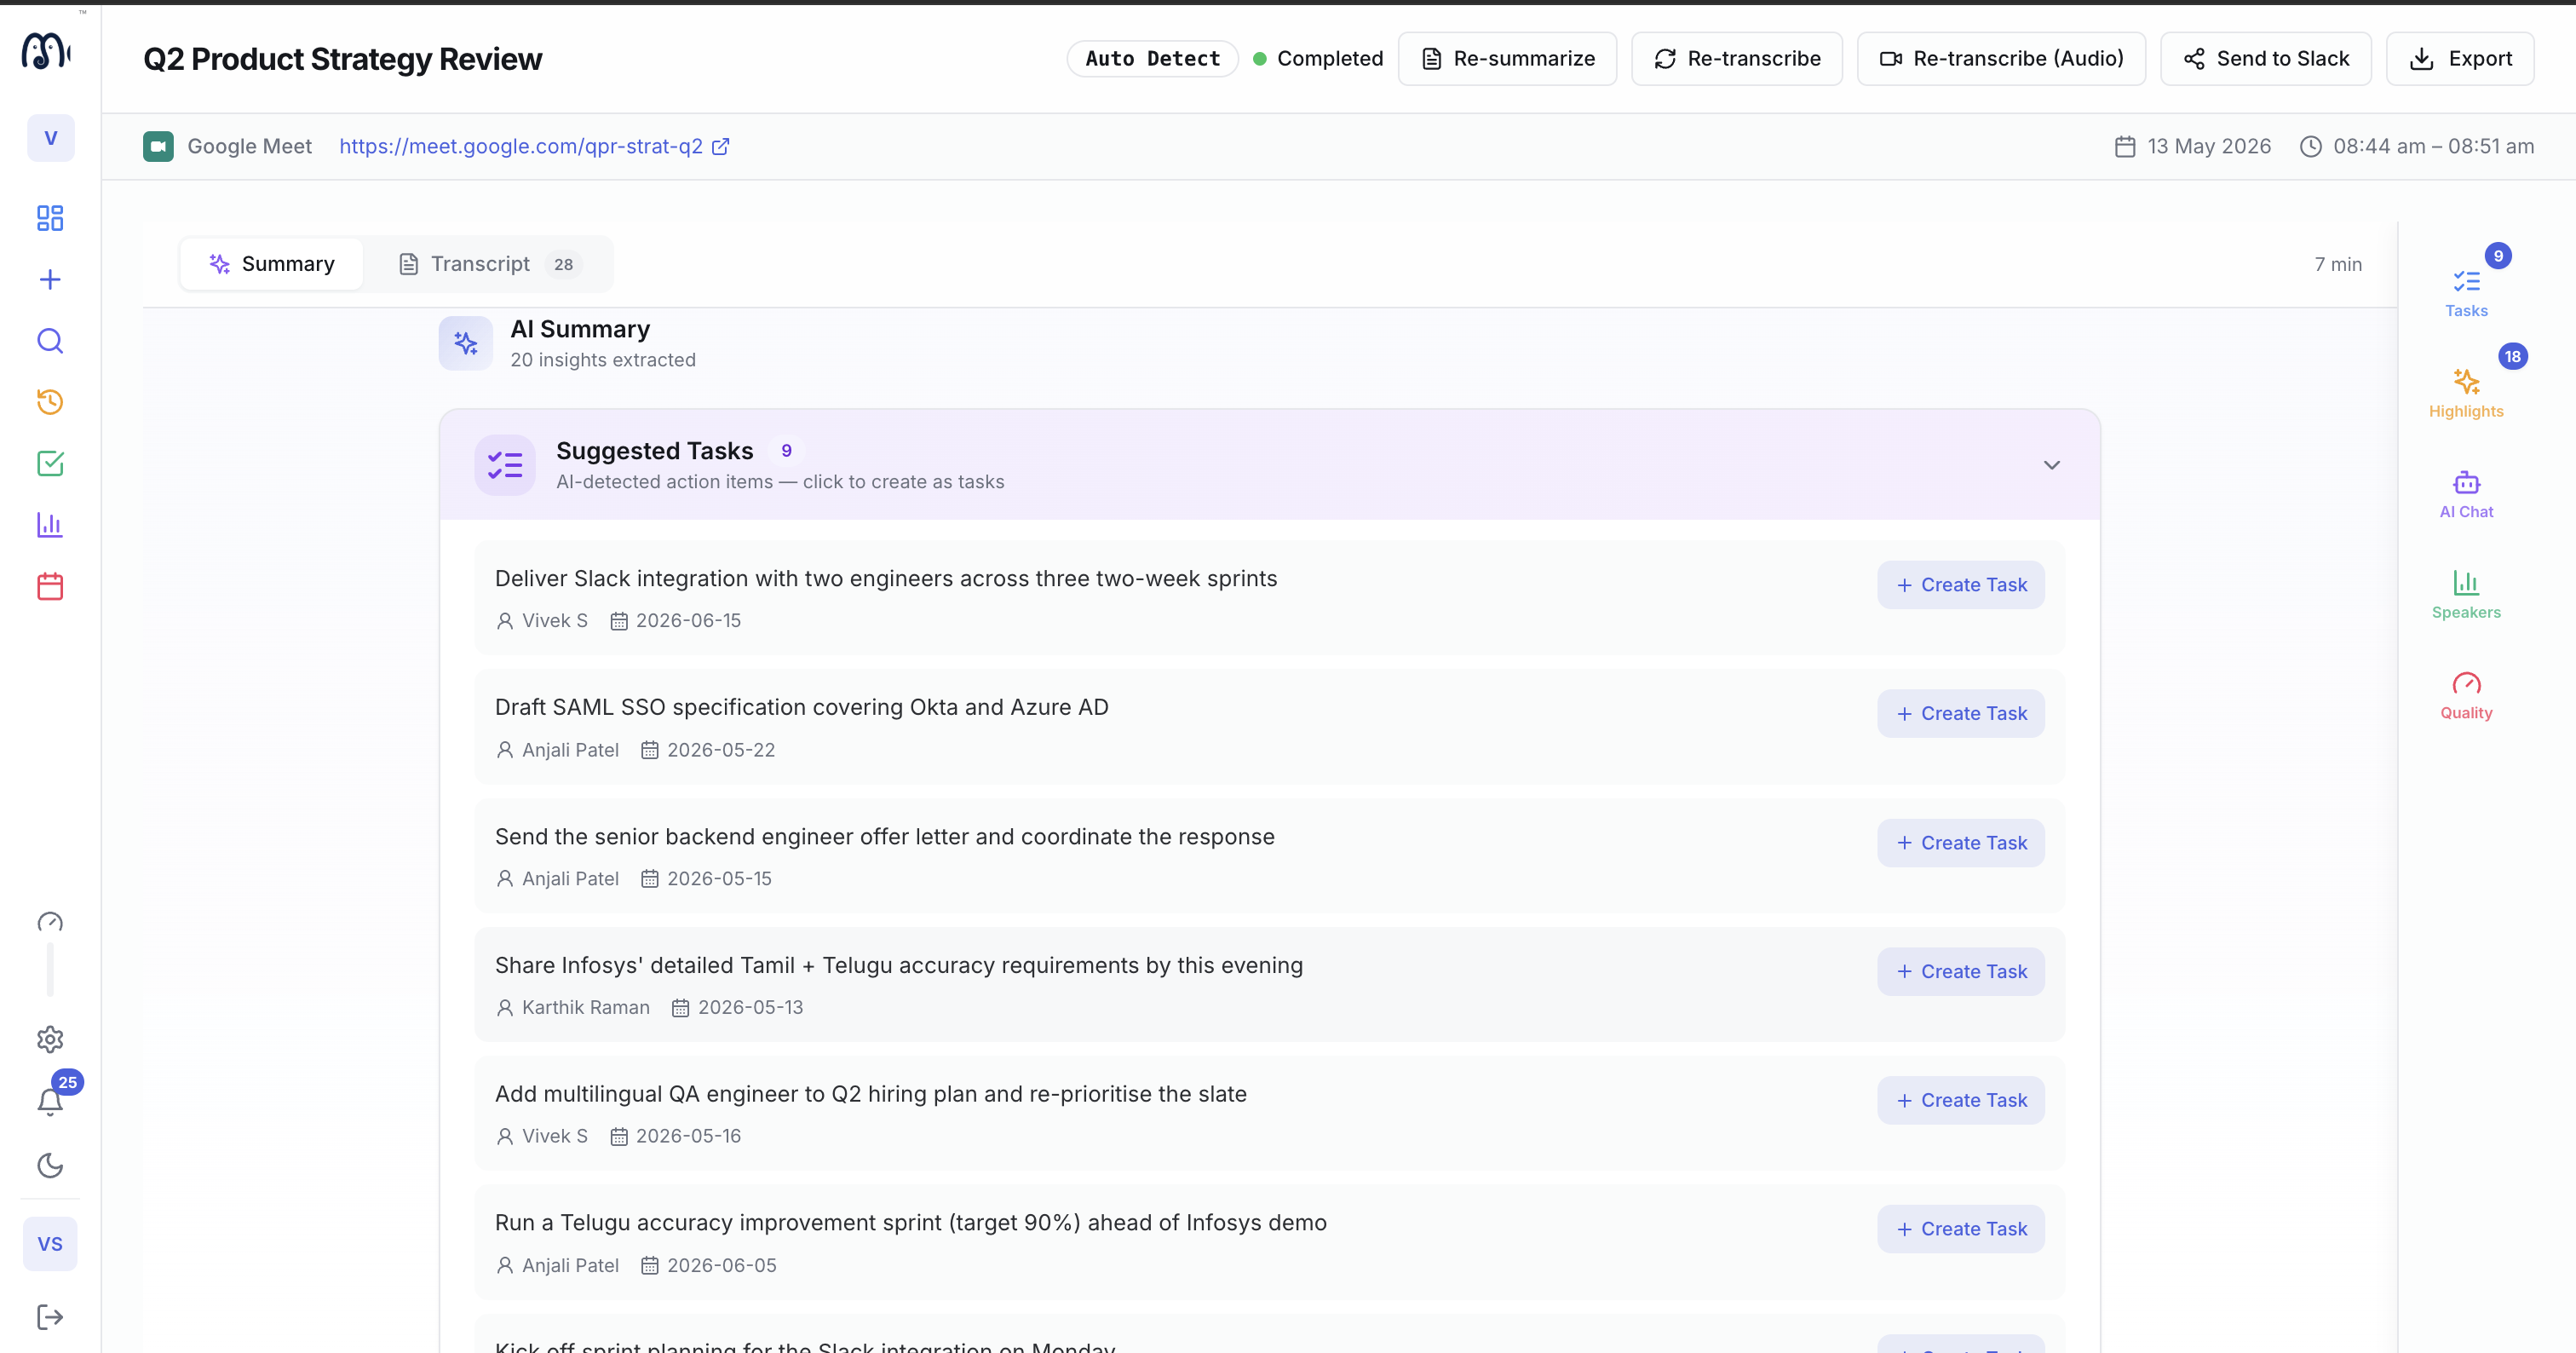Toggle dark mode moon icon
2576x1353 pixels.
[x=50, y=1165]
